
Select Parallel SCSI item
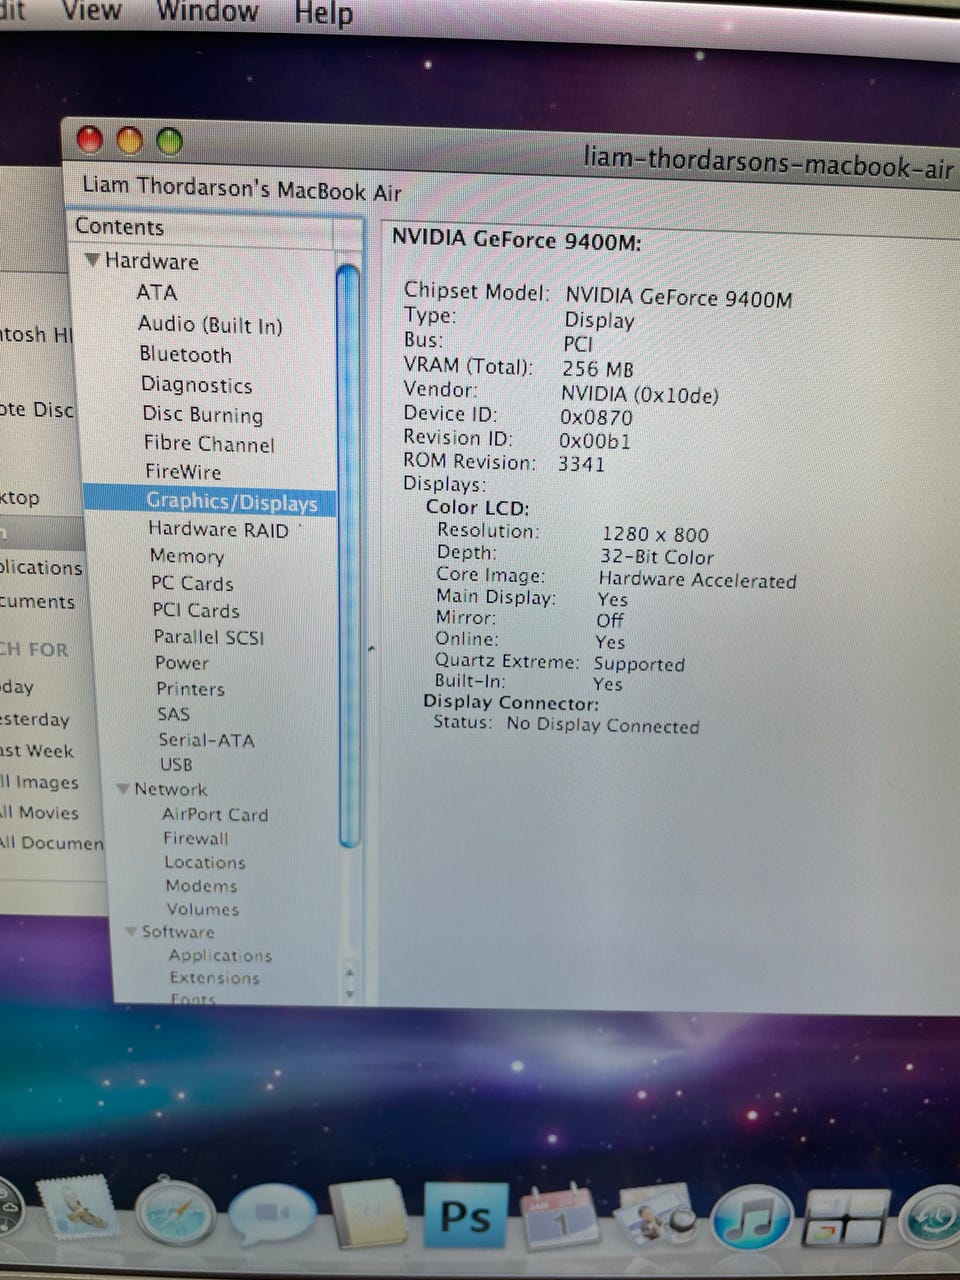209,637
